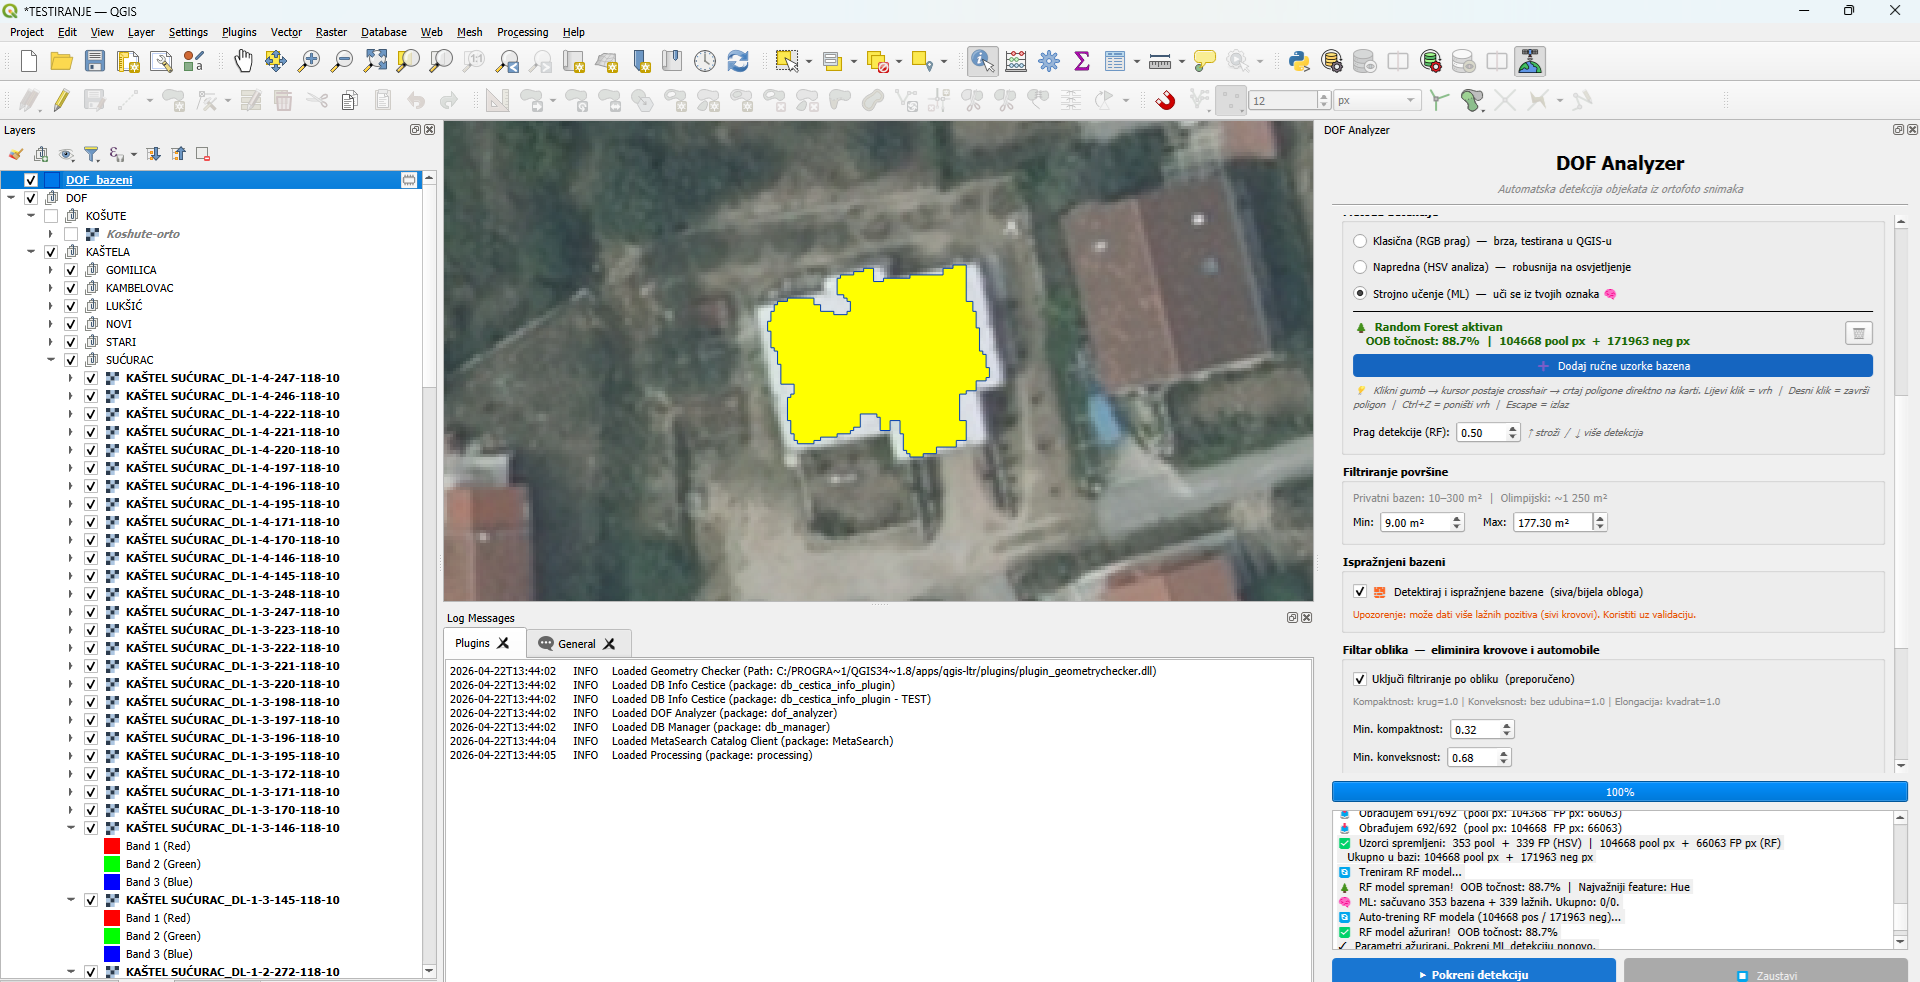Open the Vector menu
The width and height of the screenshot is (1920, 982).
pyautogui.click(x=286, y=32)
